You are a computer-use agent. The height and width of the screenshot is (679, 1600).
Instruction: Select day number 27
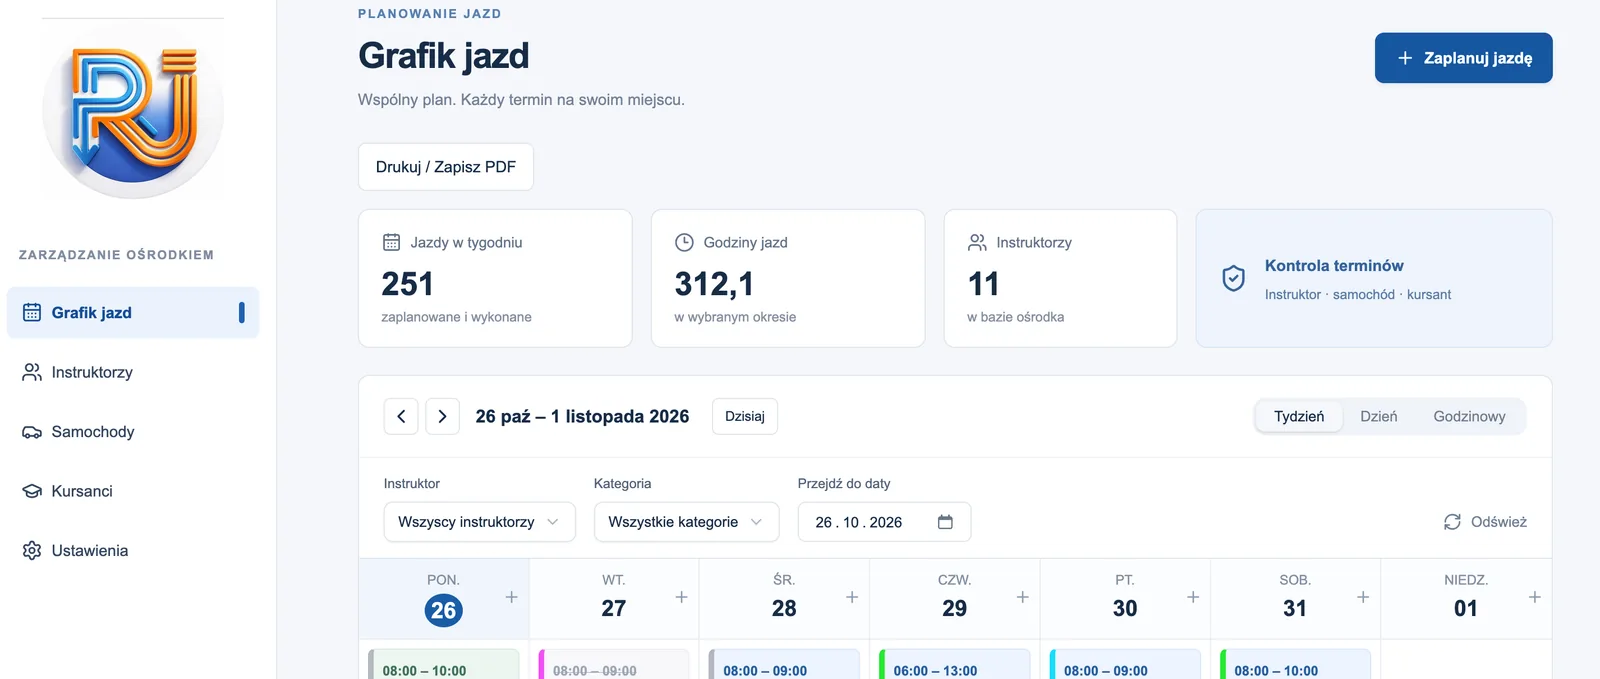(614, 608)
